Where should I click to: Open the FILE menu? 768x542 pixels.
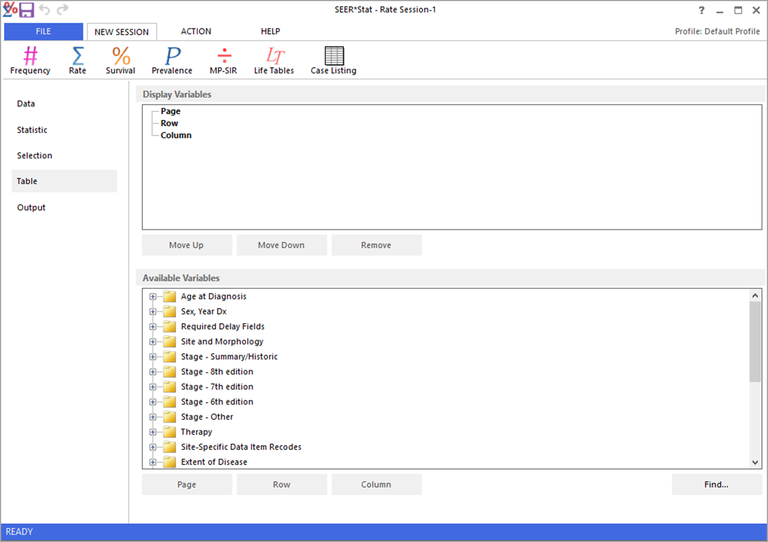pos(43,32)
